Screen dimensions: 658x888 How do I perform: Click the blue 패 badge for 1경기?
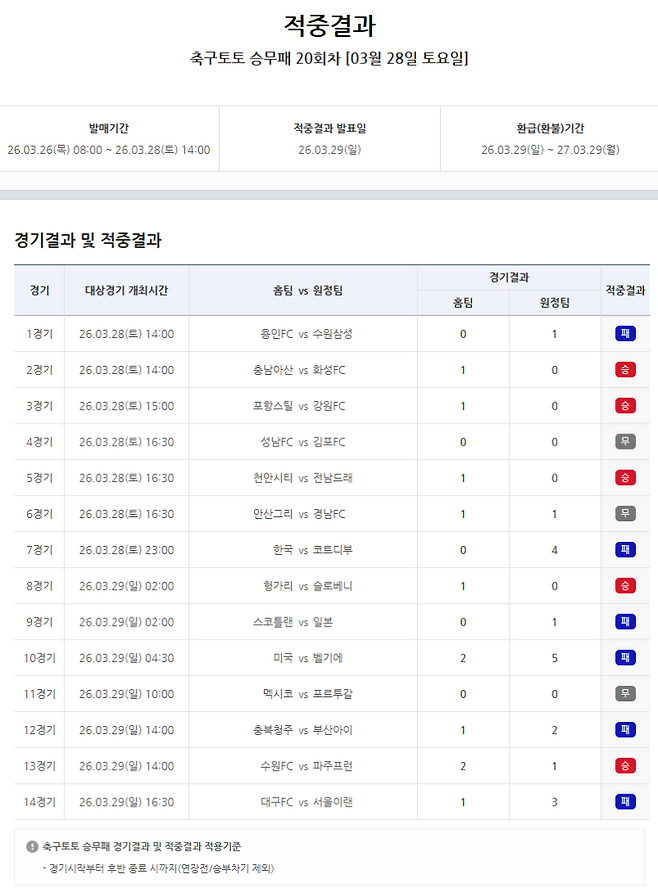tap(625, 334)
